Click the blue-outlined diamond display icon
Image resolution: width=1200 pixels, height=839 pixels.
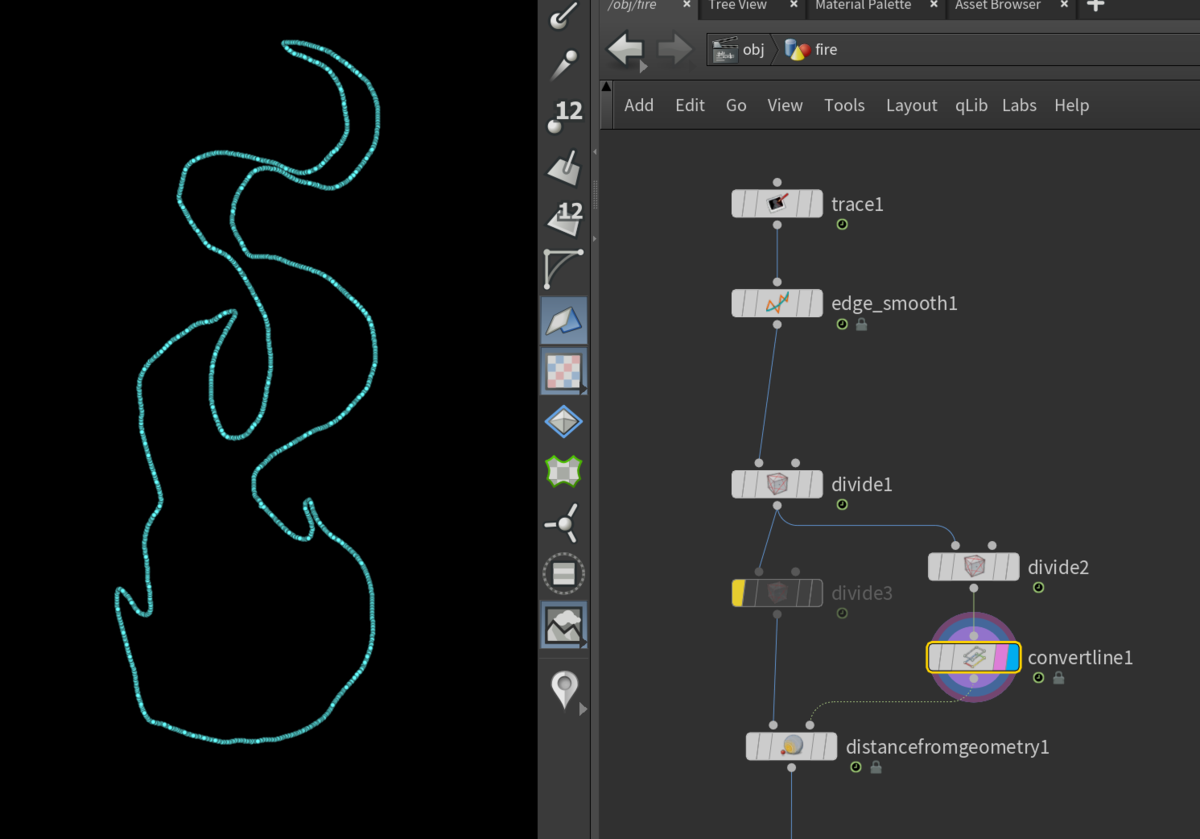564,421
